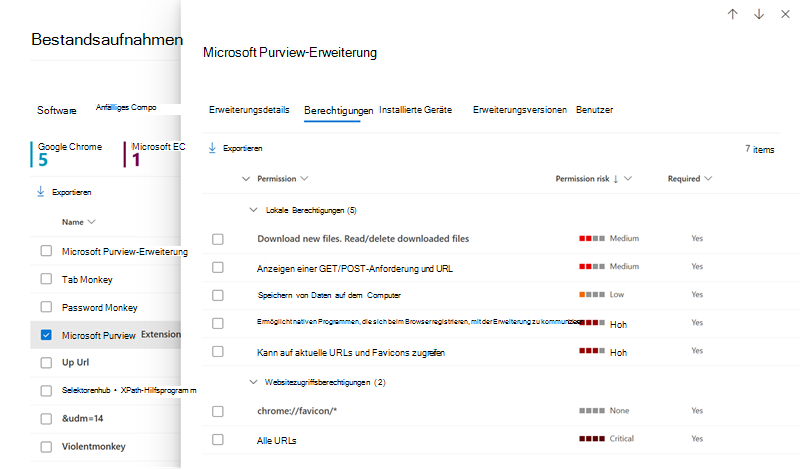The height and width of the screenshot is (470, 800).
Task: Click the Alle URLs permission text
Action: click(277, 440)
